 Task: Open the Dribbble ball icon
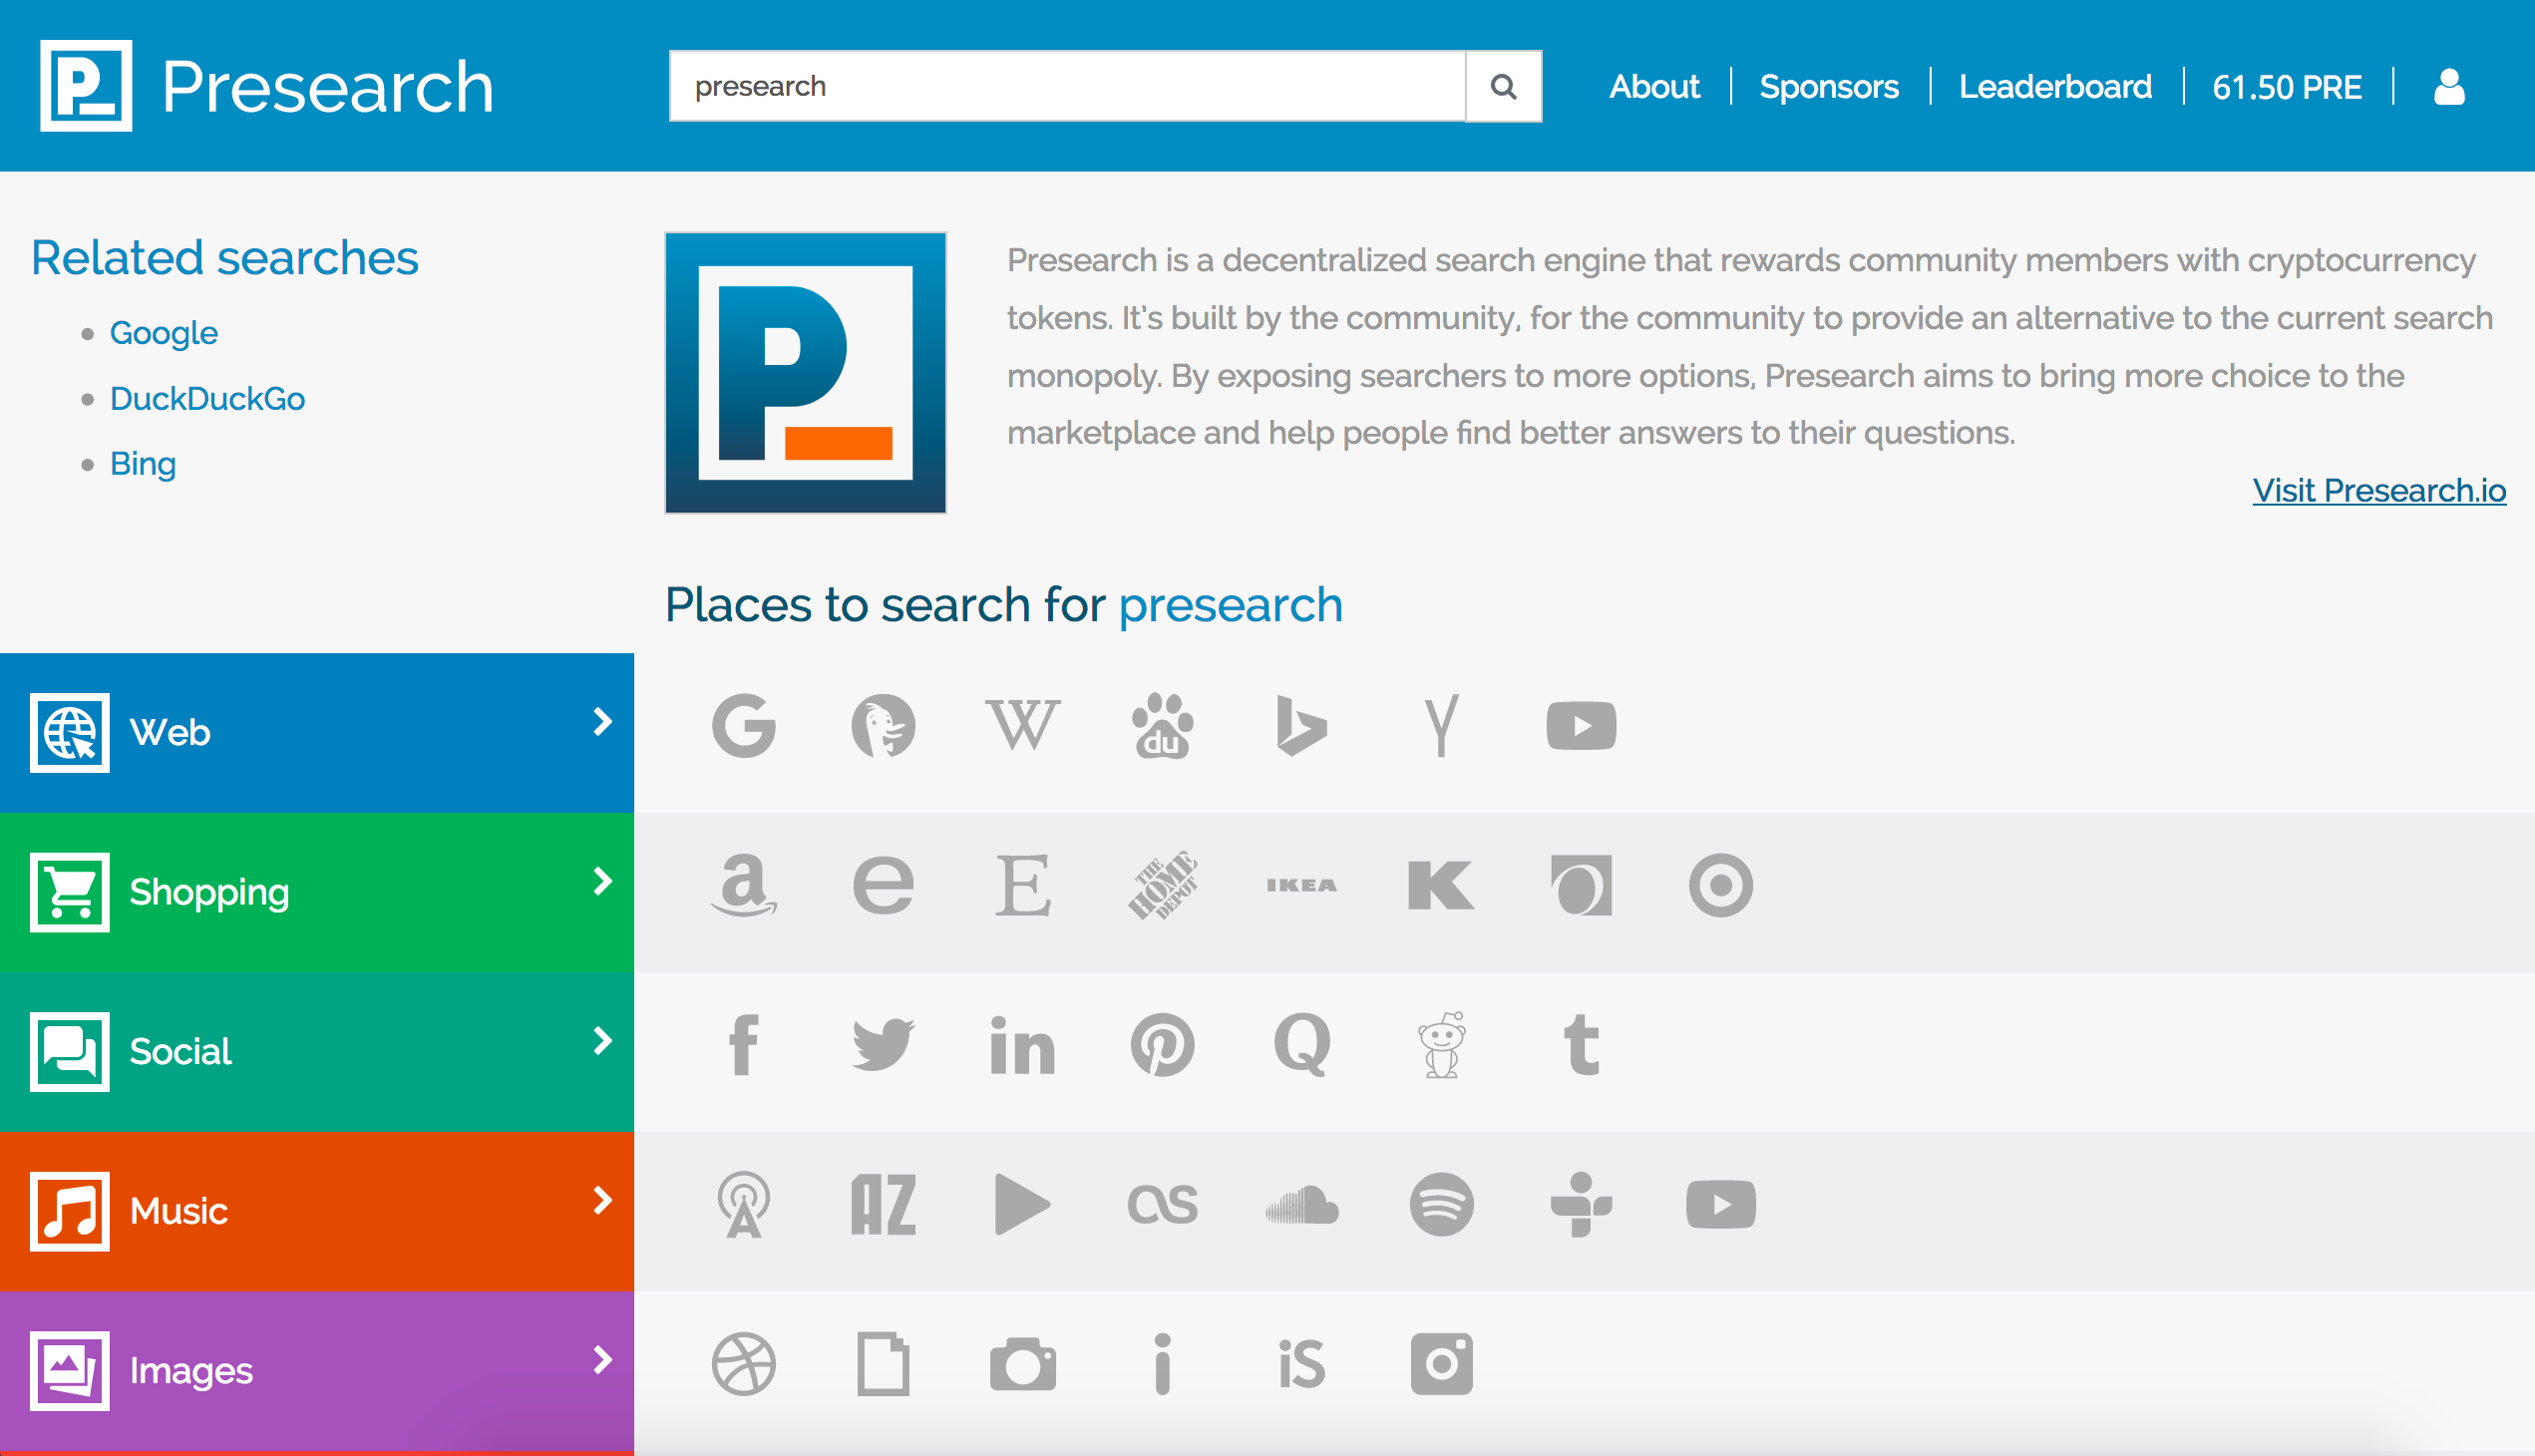(743, 1364)
